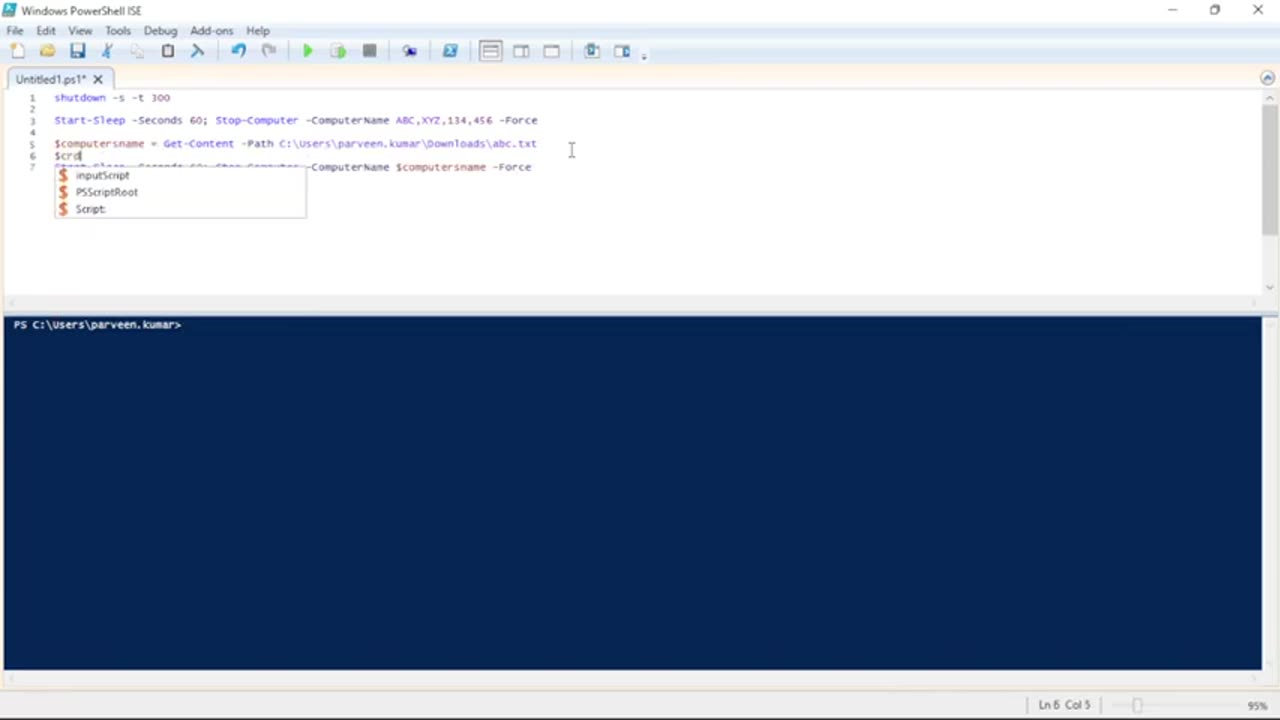Click the Start-Sleep command on line 3
Viewport: 1280px width, 720px height.
(90, 120)
